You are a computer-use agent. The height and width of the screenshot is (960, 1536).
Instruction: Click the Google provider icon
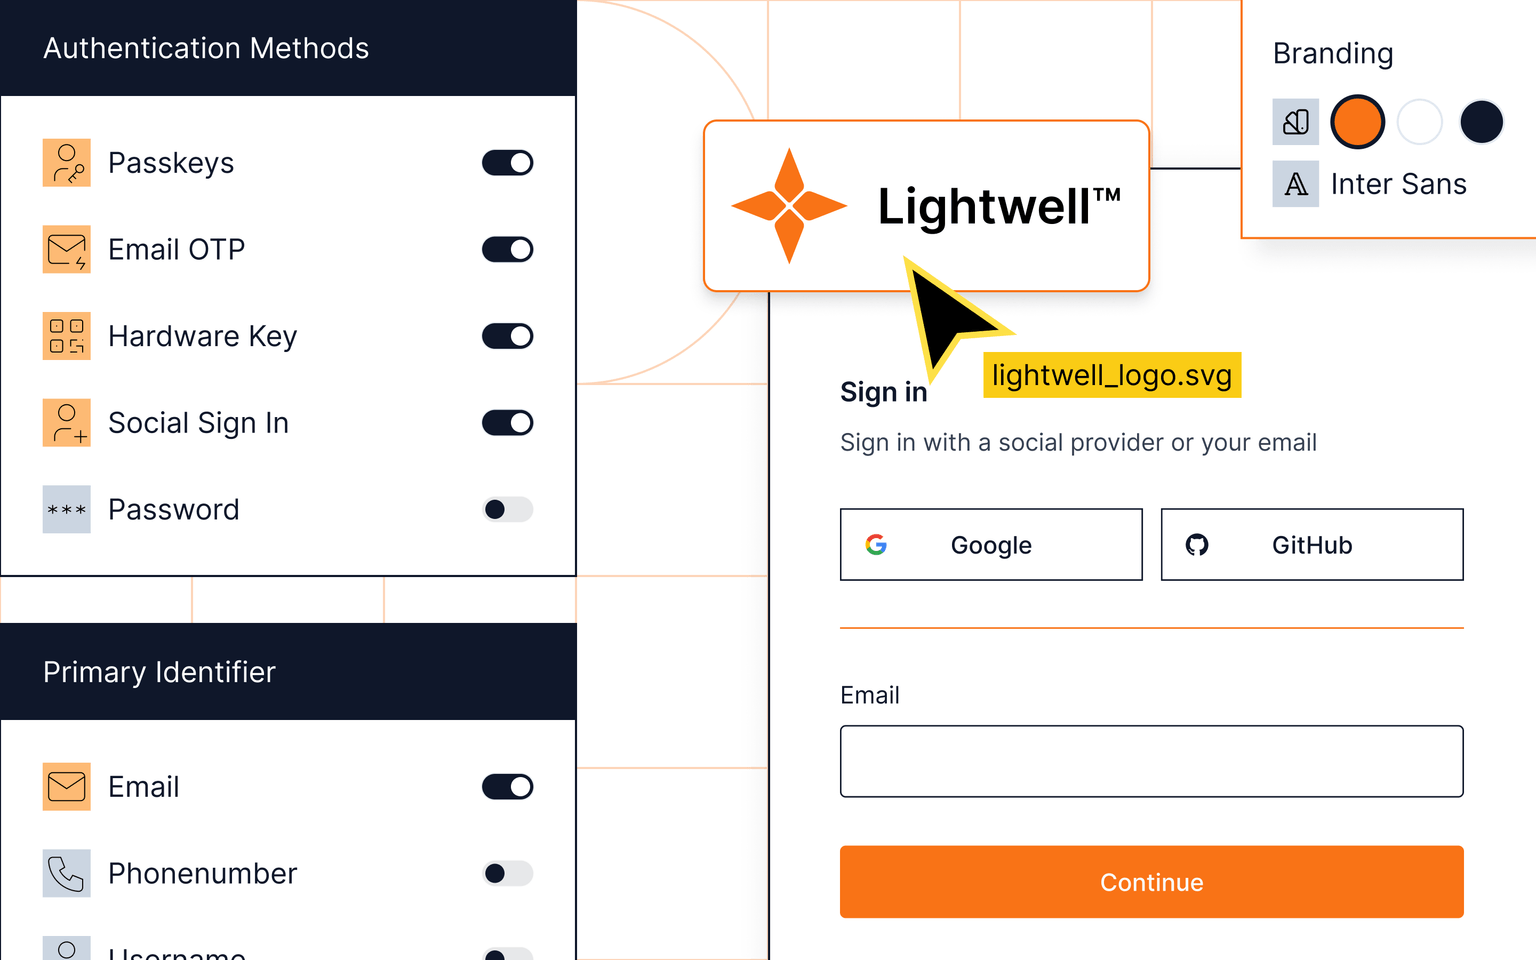point(876,545)
